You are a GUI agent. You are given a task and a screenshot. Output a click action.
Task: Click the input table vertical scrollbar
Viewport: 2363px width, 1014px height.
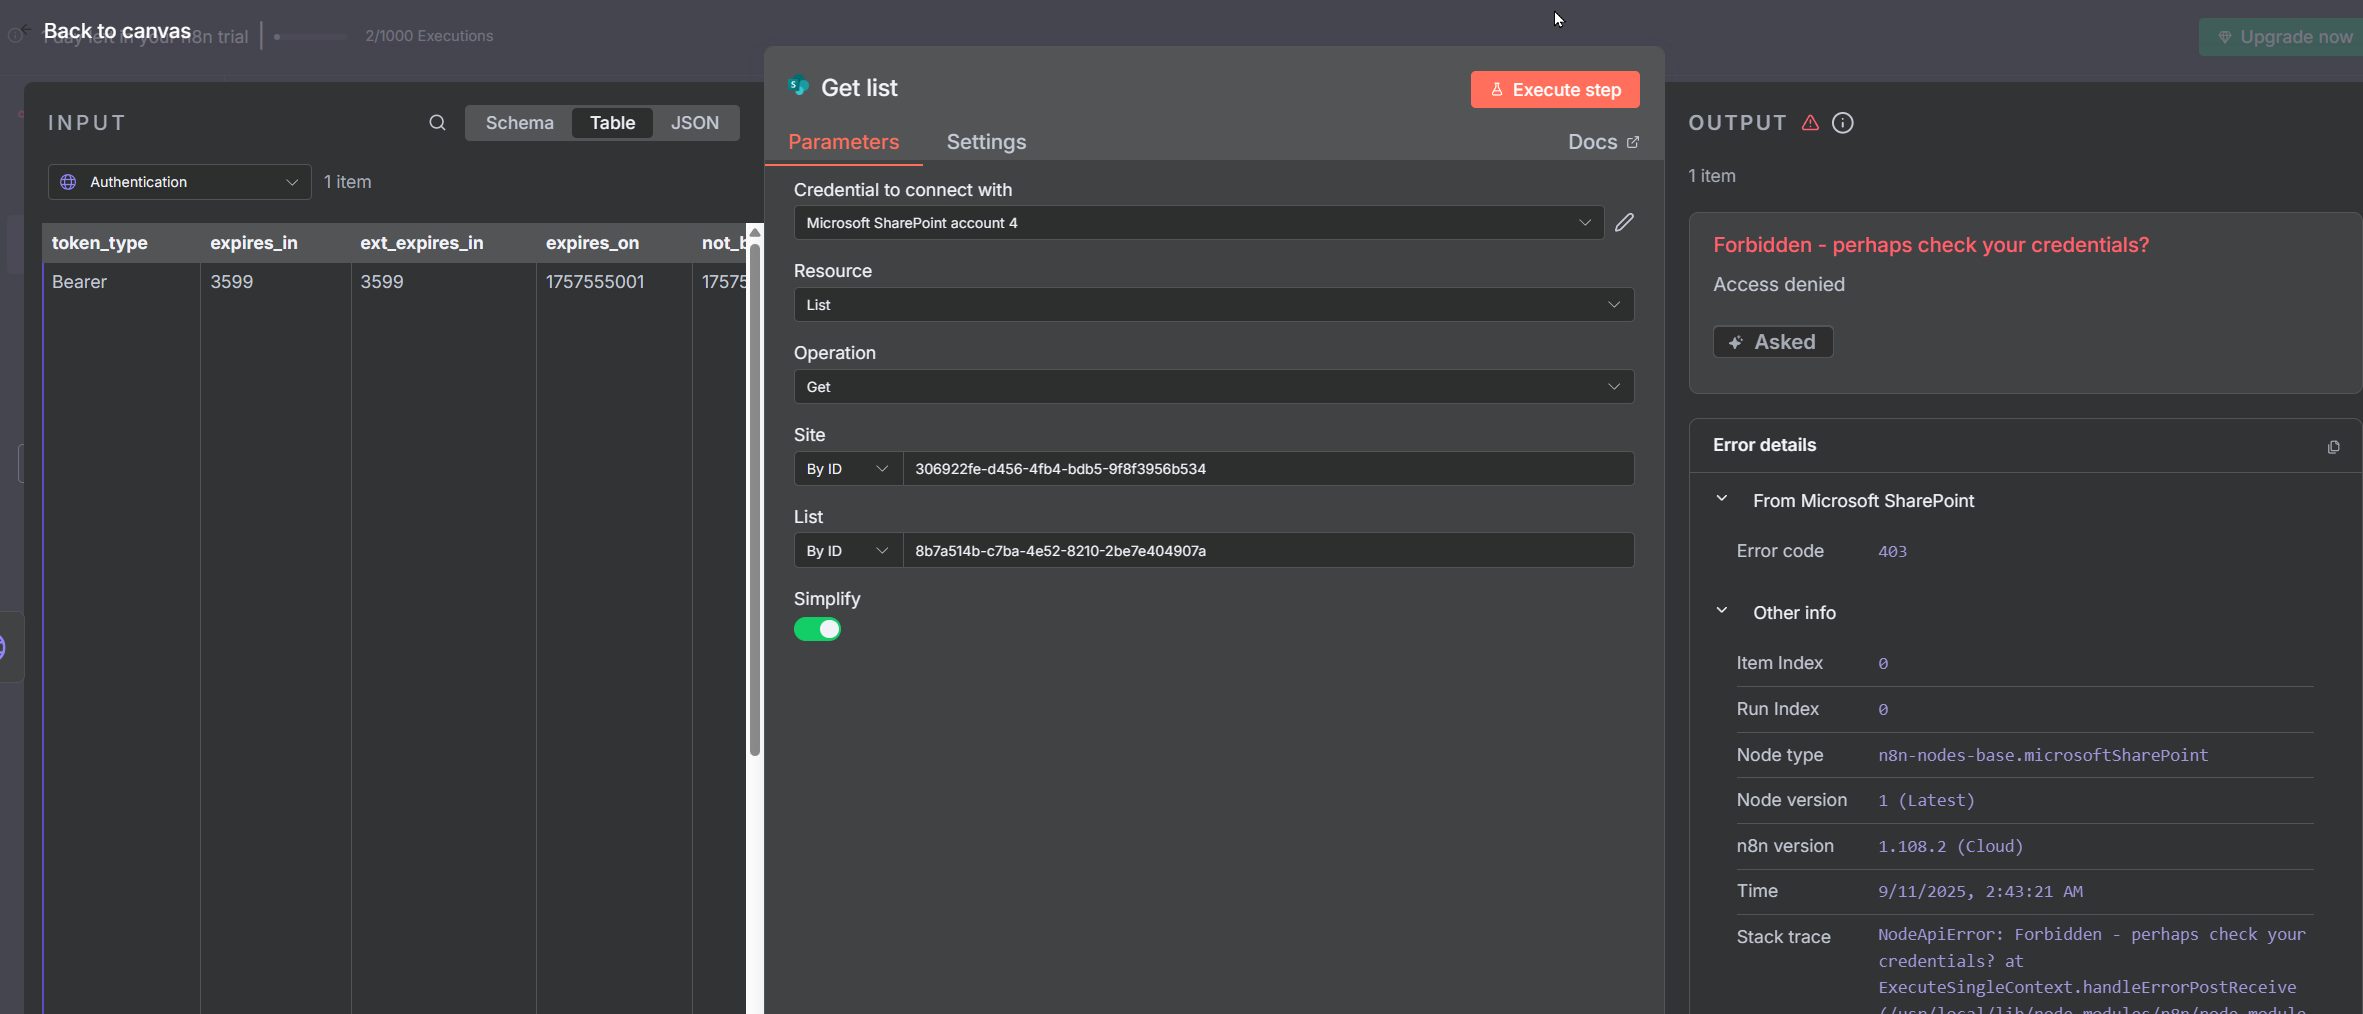755,500
